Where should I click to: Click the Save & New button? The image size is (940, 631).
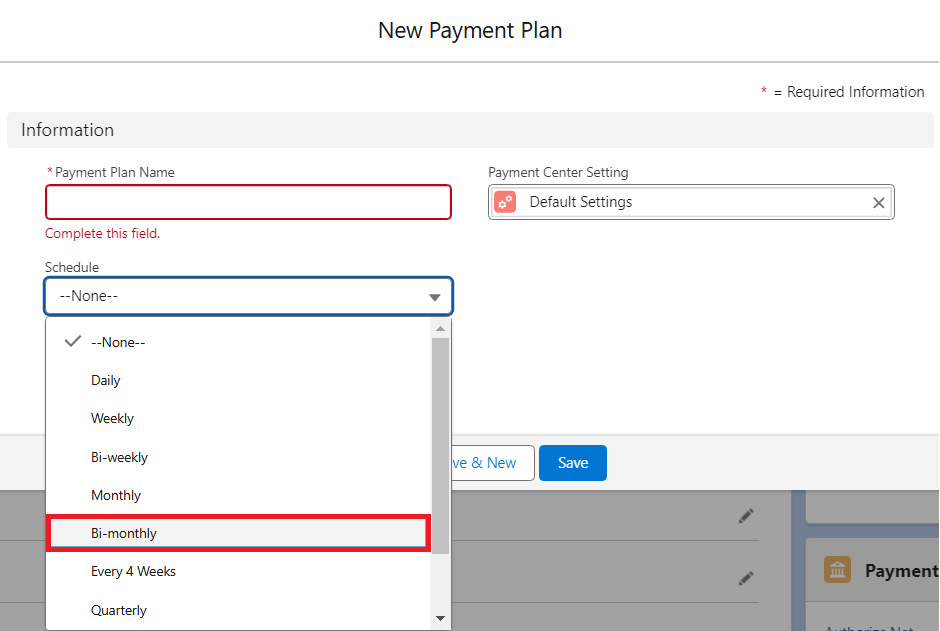pyautogui.click(x=492, y=463)
